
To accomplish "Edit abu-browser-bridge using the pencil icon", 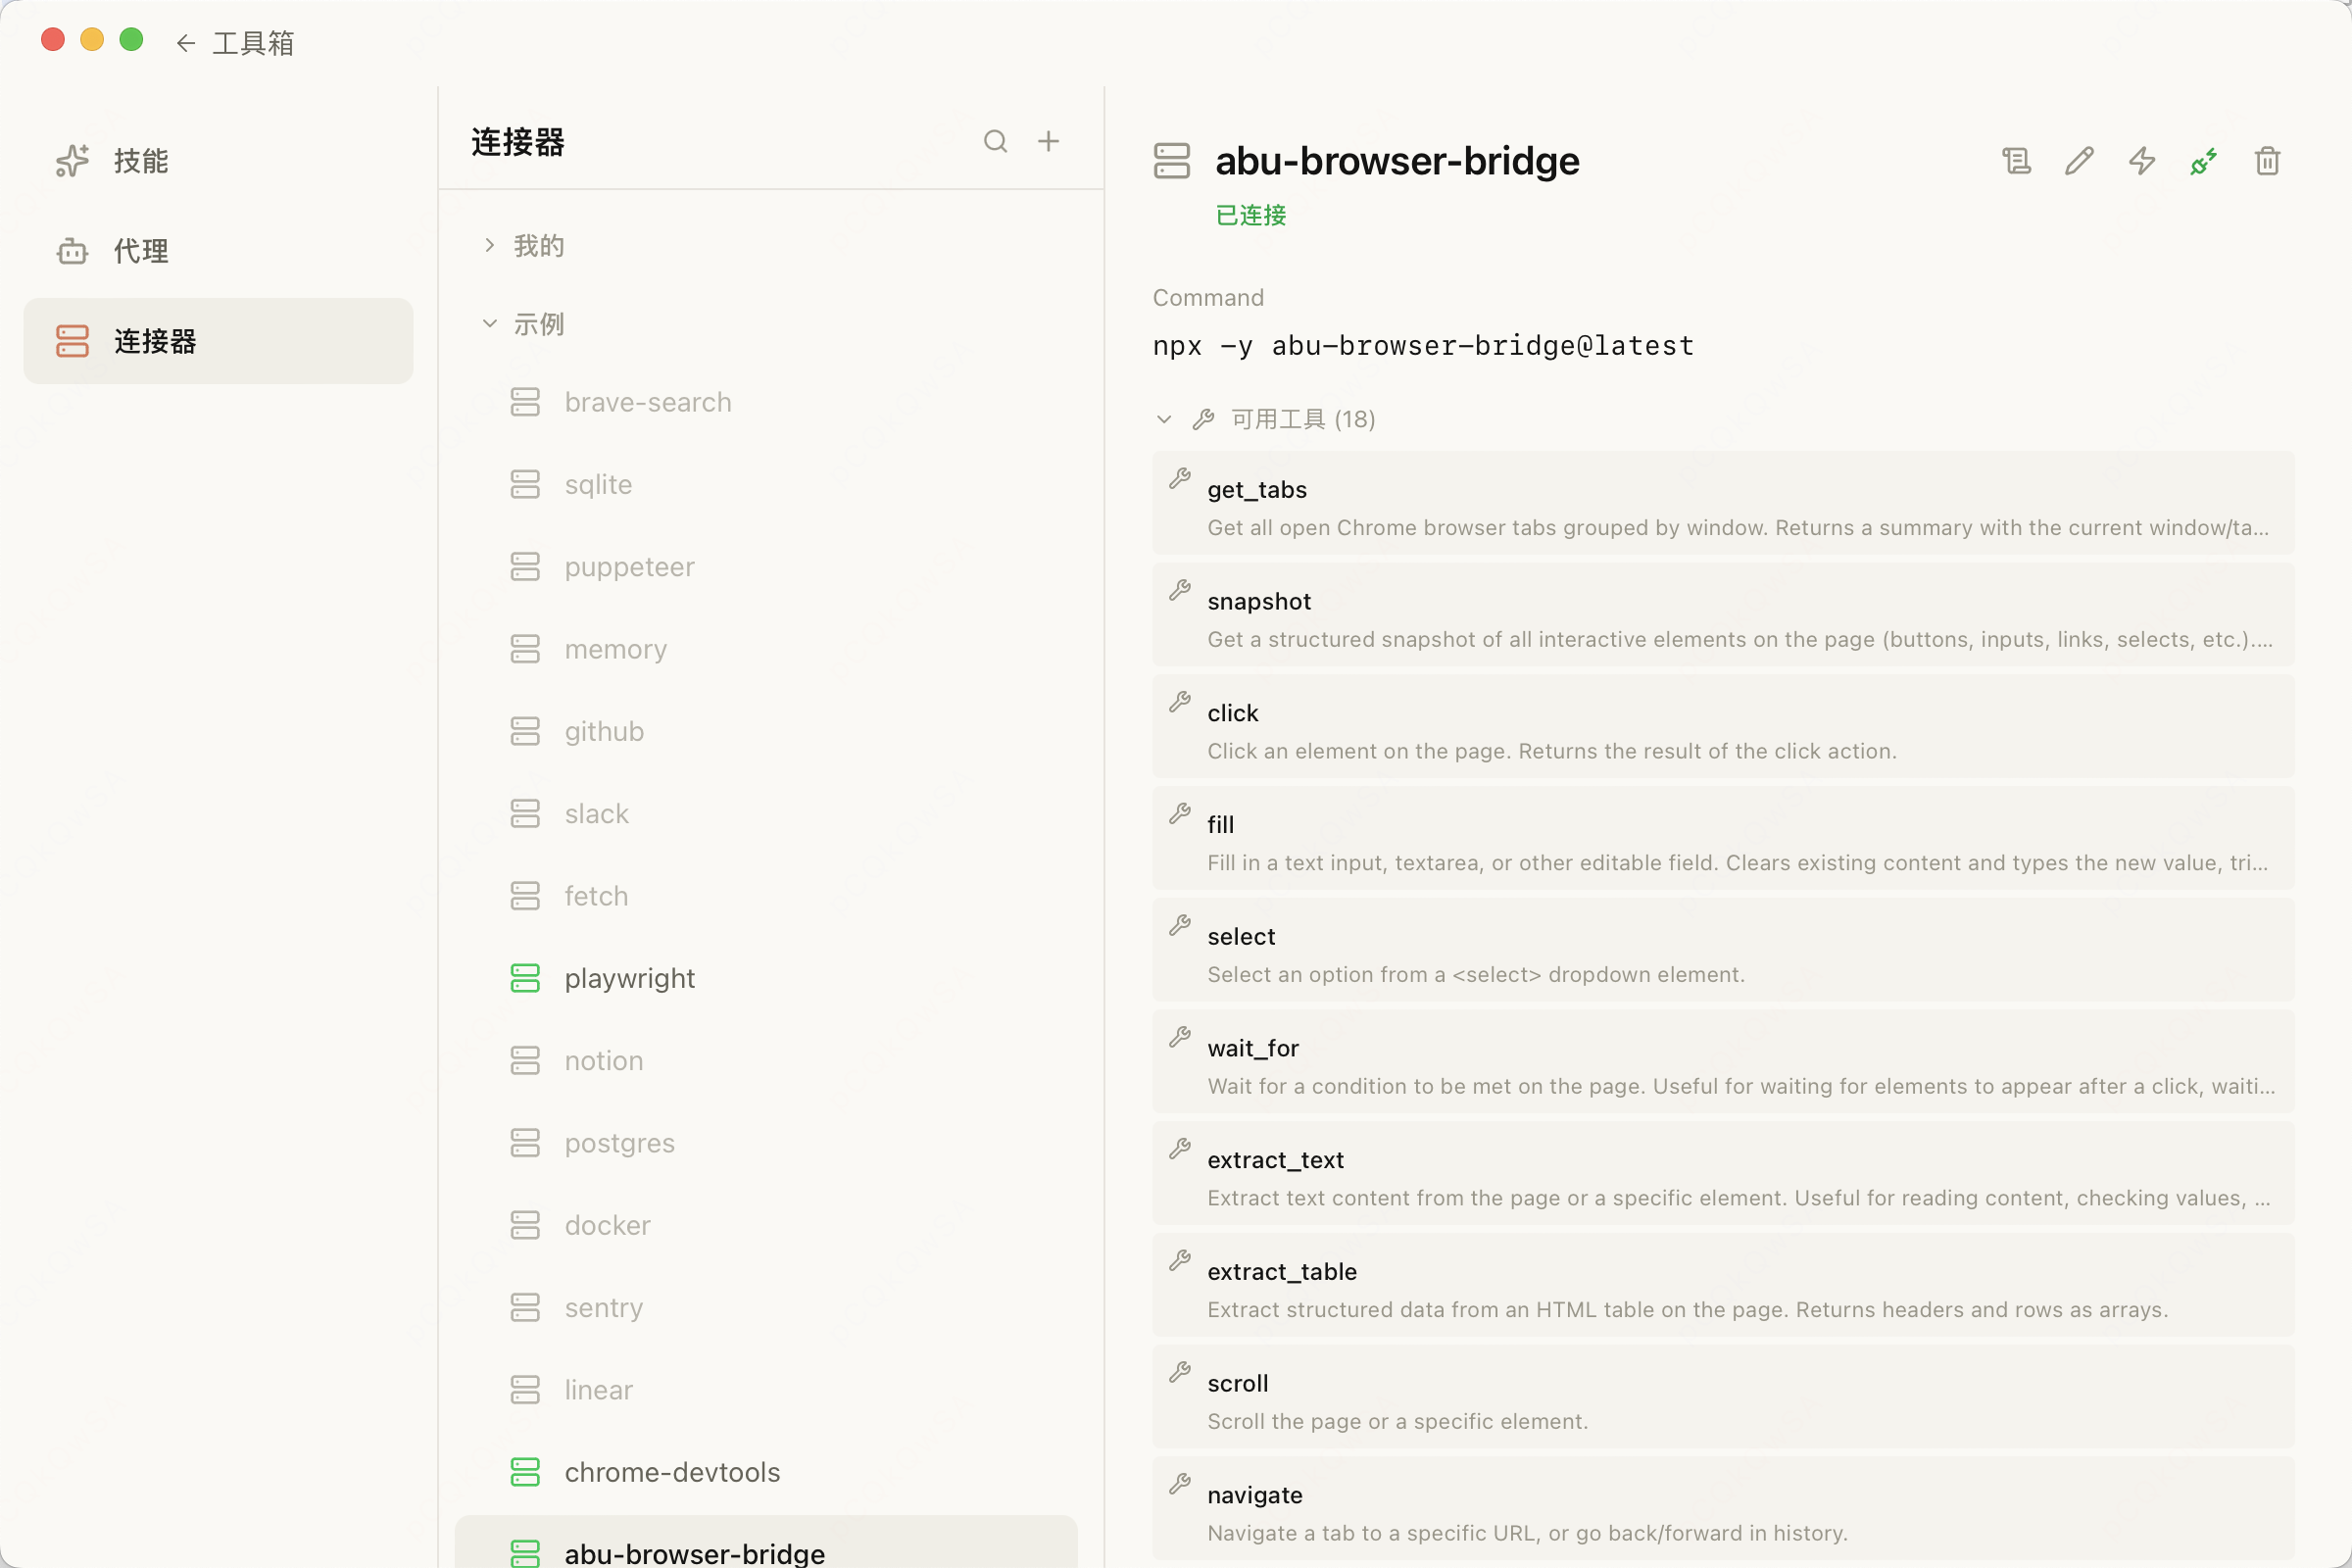I will pyautogui.click(x=2079, y=161).
